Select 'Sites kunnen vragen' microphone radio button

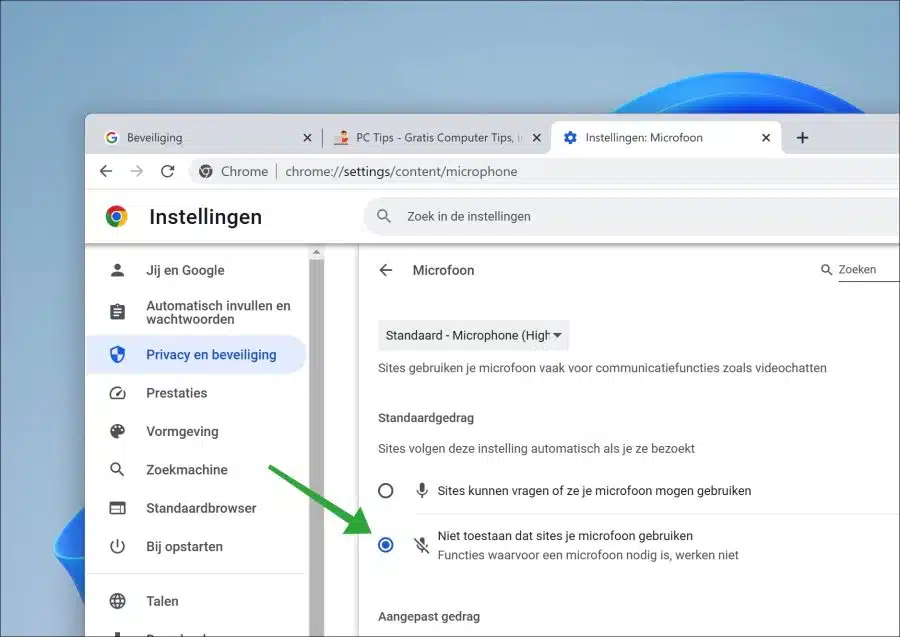(x=386, y=491)
